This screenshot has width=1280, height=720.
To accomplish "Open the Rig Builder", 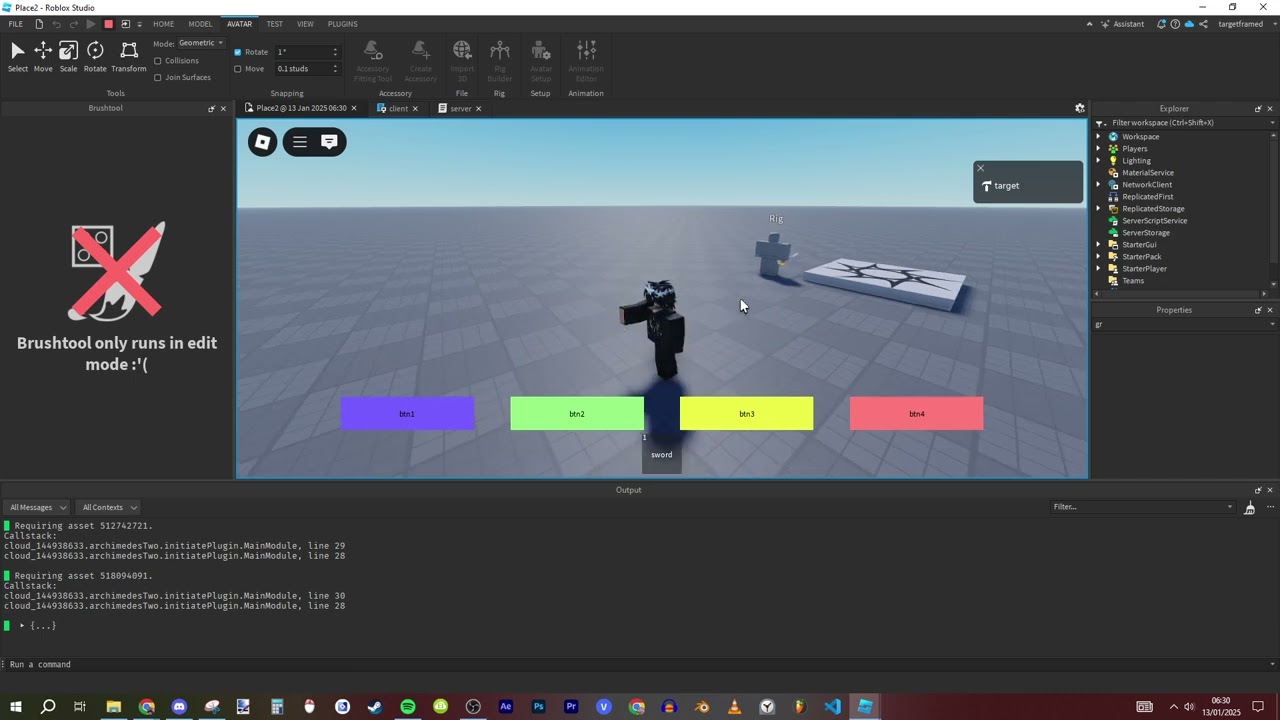I will click(499, 61).
